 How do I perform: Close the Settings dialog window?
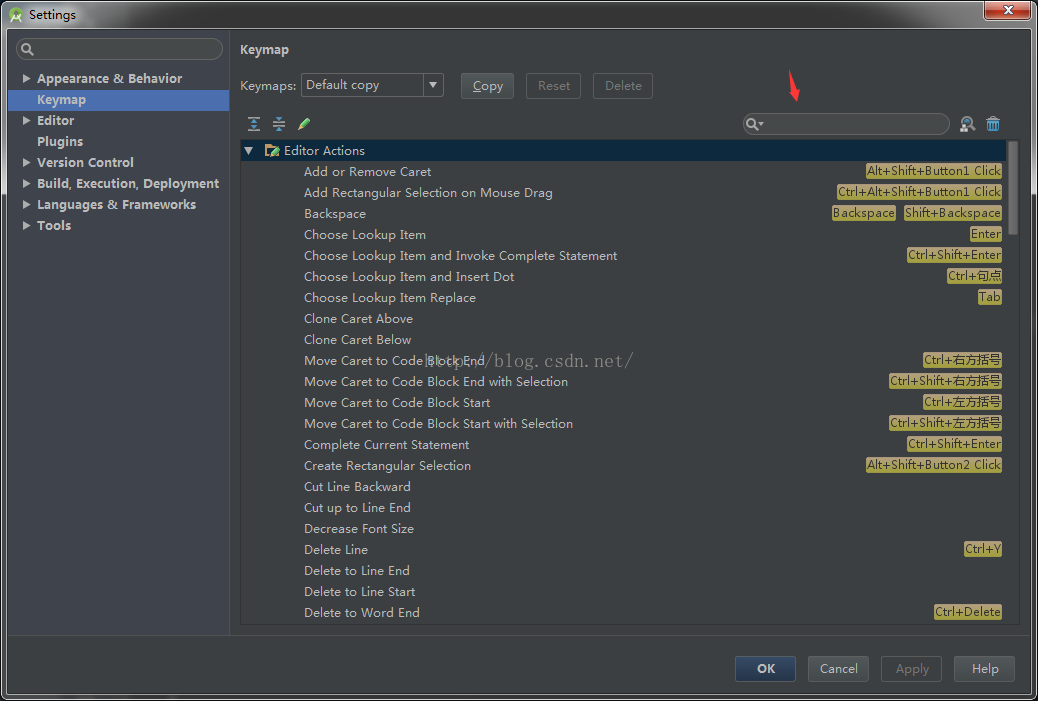click(1007, 10)
